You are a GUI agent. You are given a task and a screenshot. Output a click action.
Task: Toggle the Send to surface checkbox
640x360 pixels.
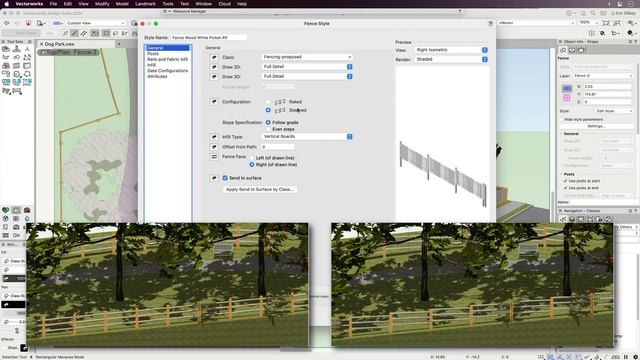click(225, 178)
